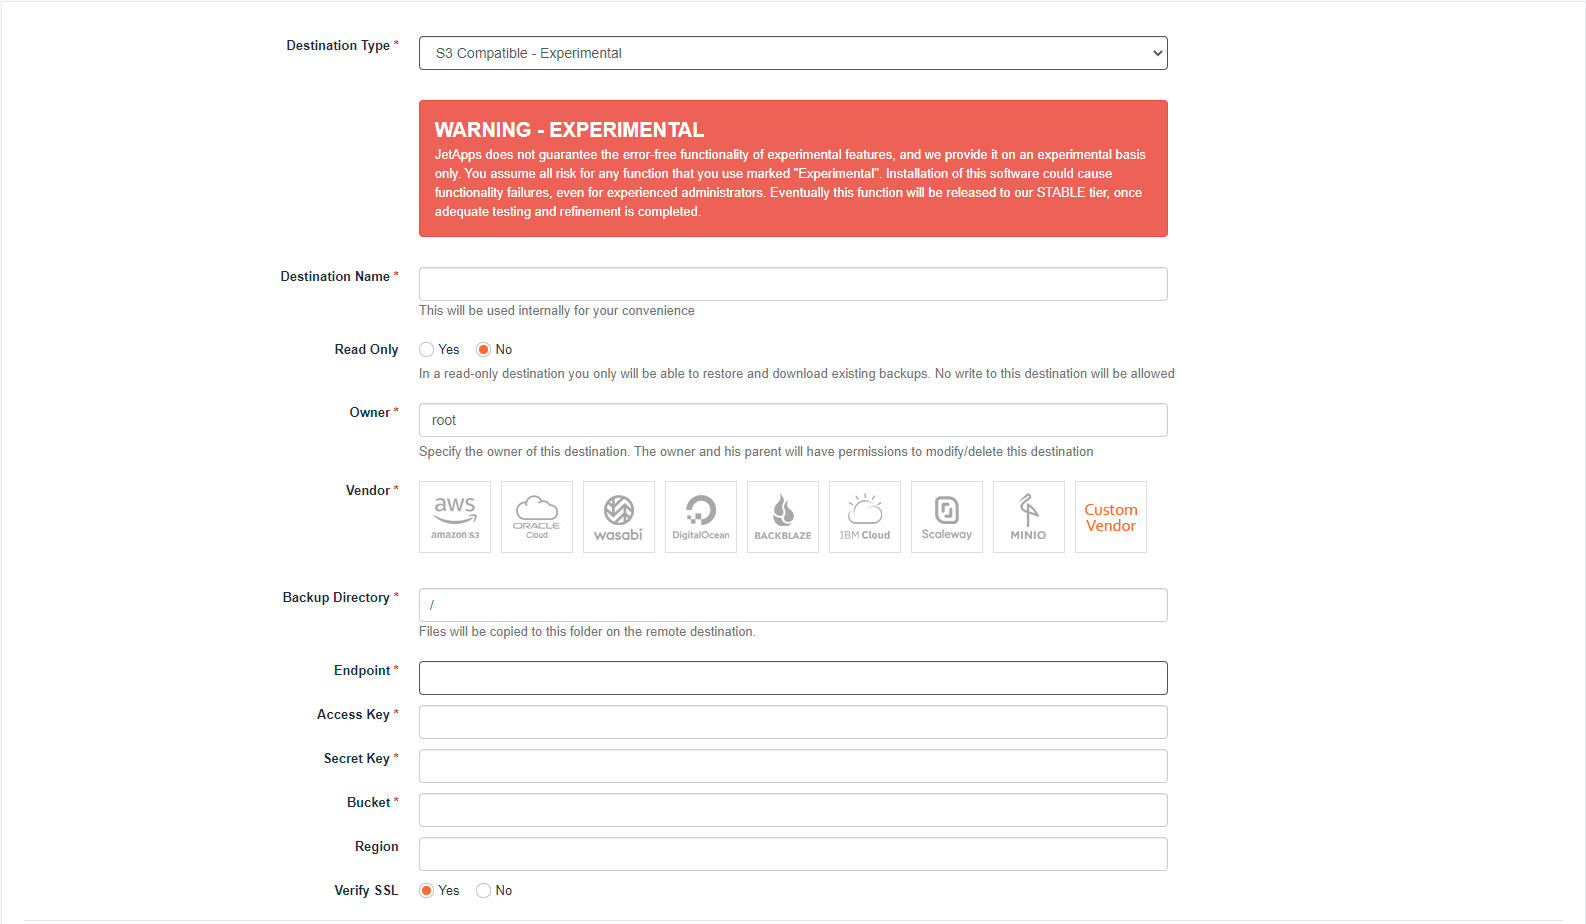Click the read-only destination description text

[x=797, y=374]
